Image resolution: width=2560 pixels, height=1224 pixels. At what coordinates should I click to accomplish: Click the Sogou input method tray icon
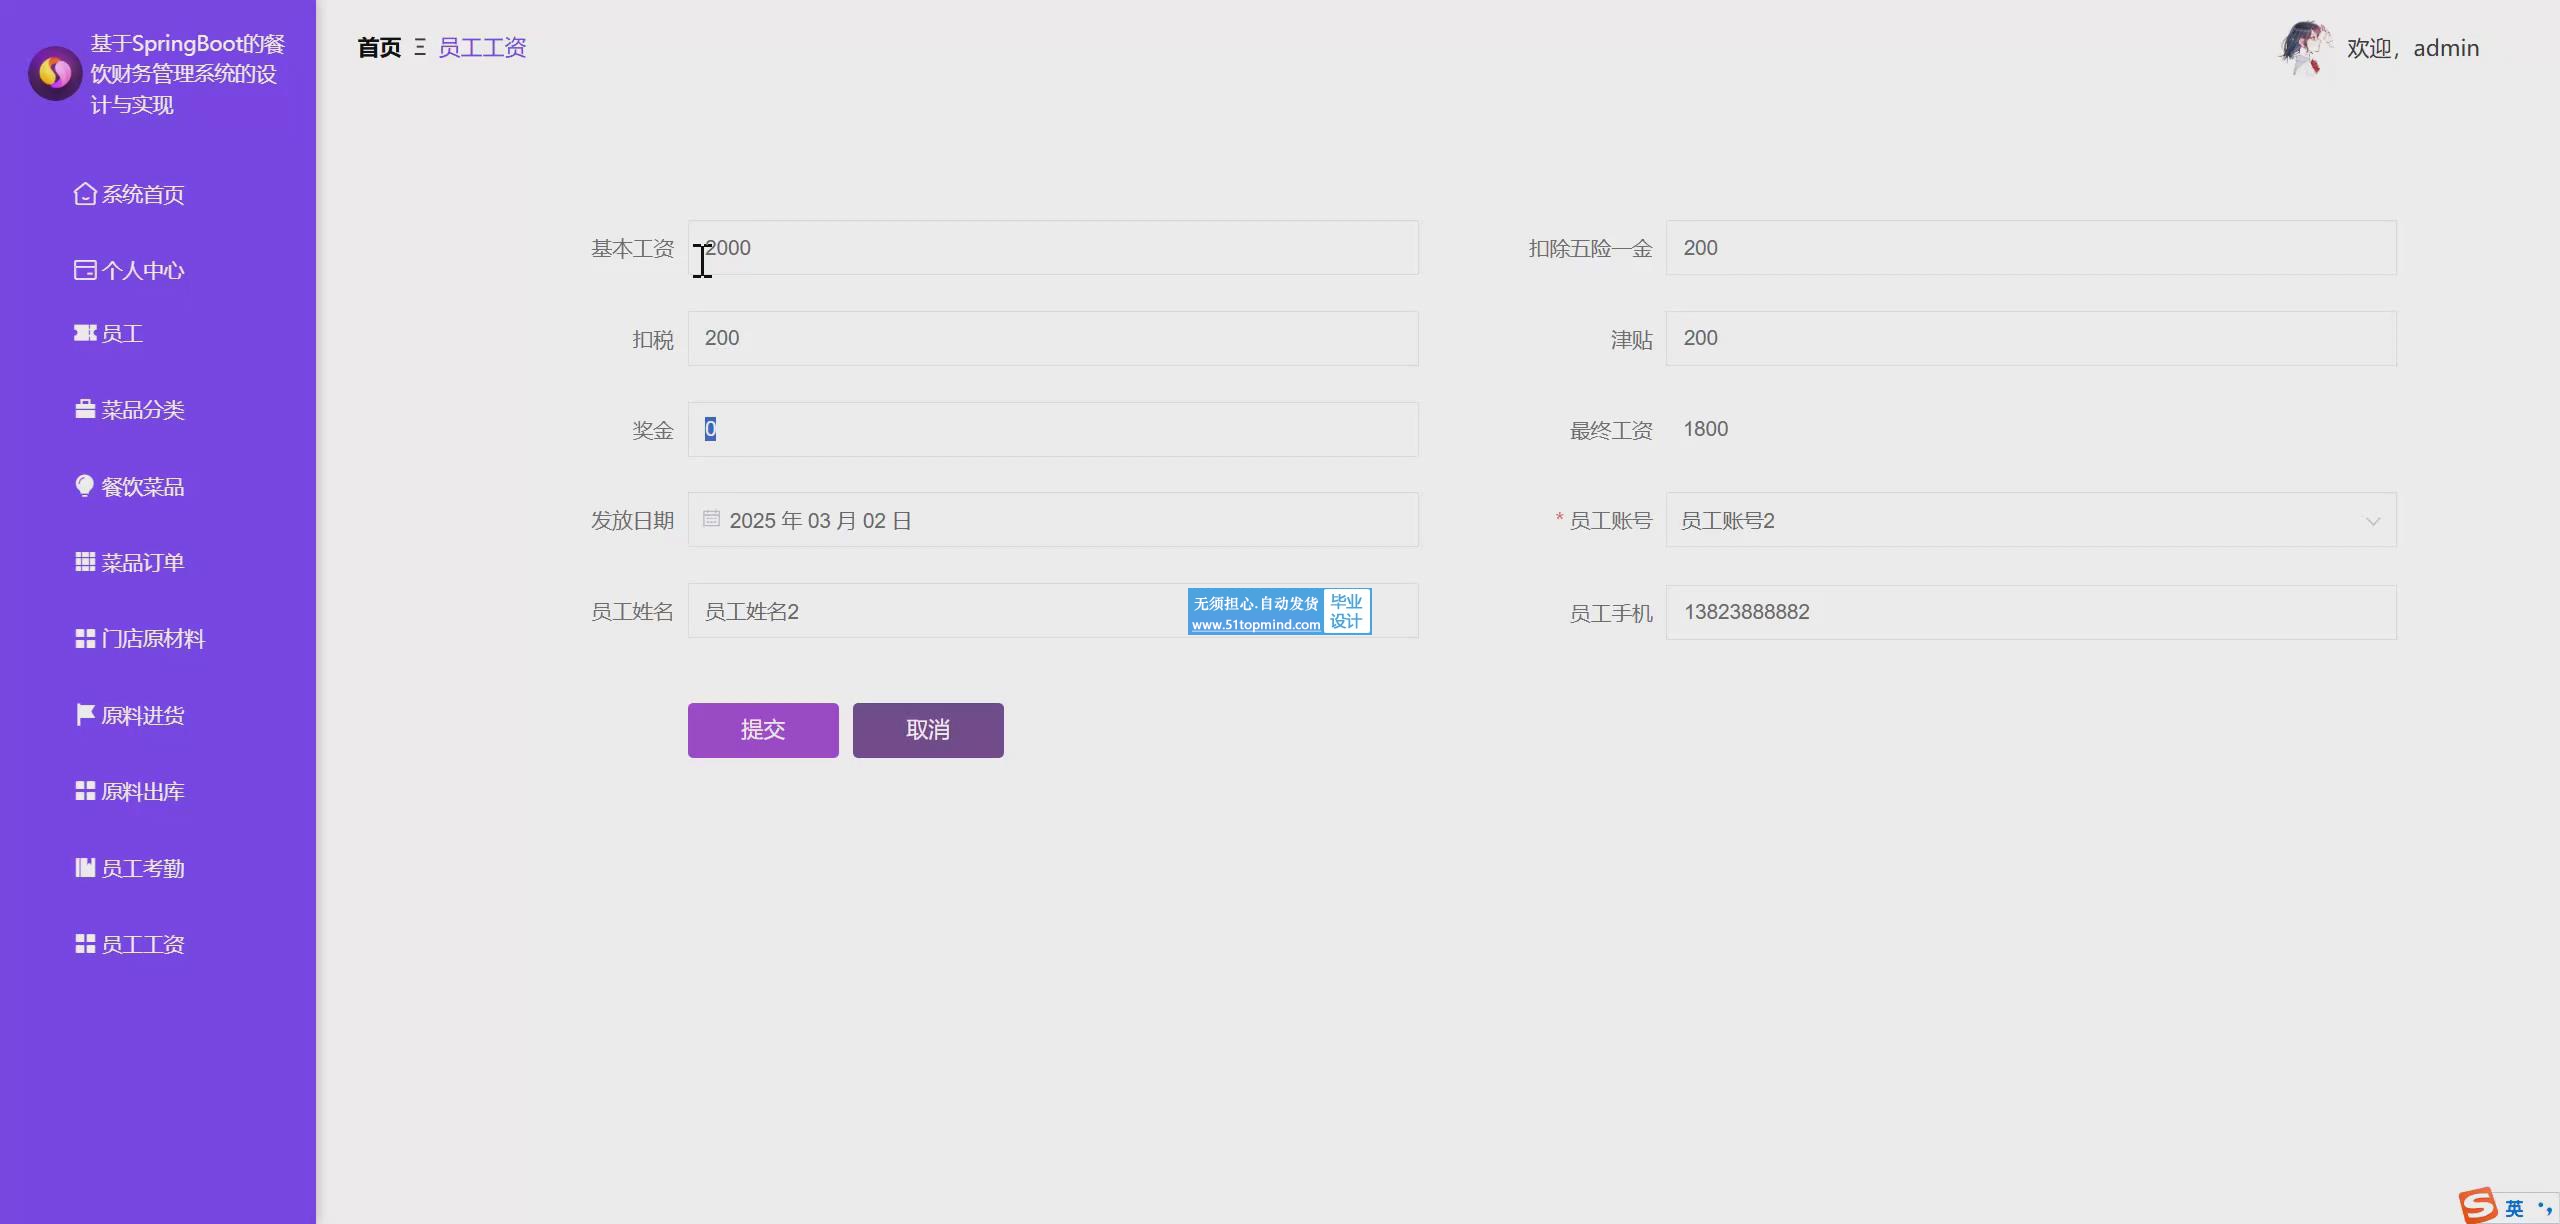(x=2478, y=1206)
